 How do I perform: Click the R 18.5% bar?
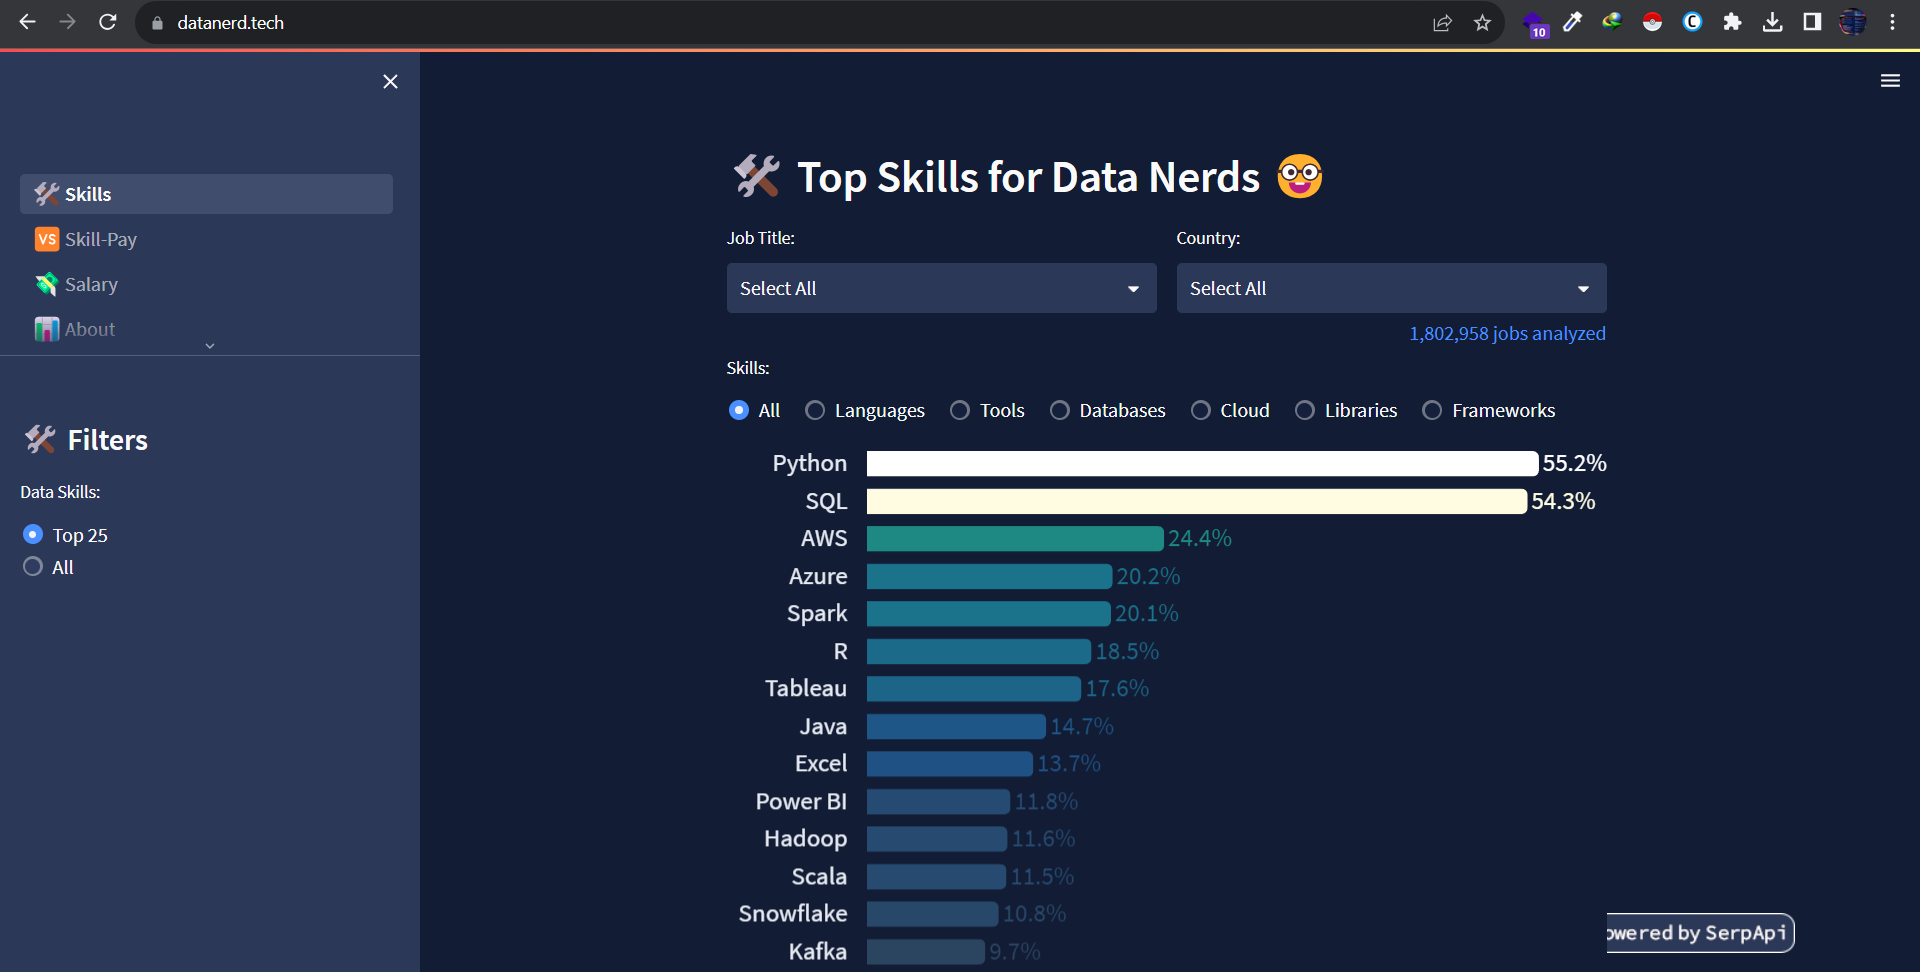click(x=979, y=651)
